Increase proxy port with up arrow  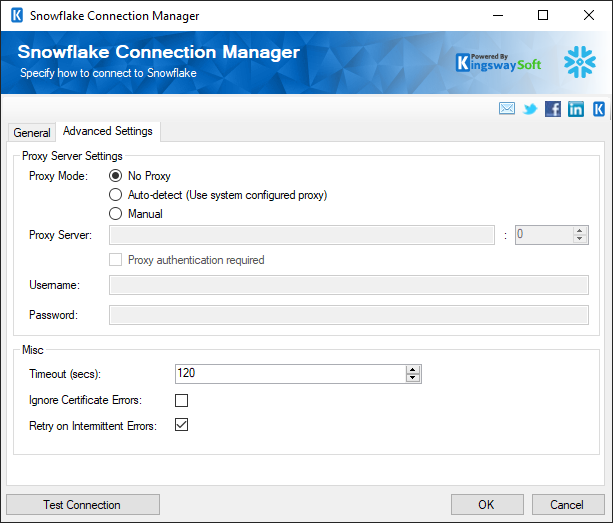tap(579, 231)
